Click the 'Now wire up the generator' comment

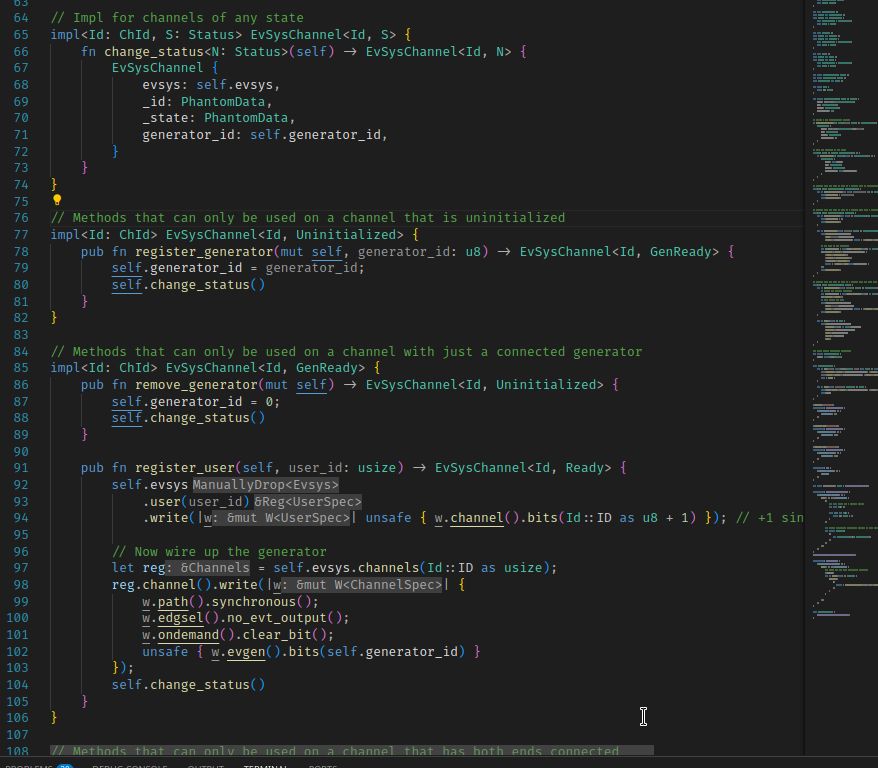[x=219, y=551]
